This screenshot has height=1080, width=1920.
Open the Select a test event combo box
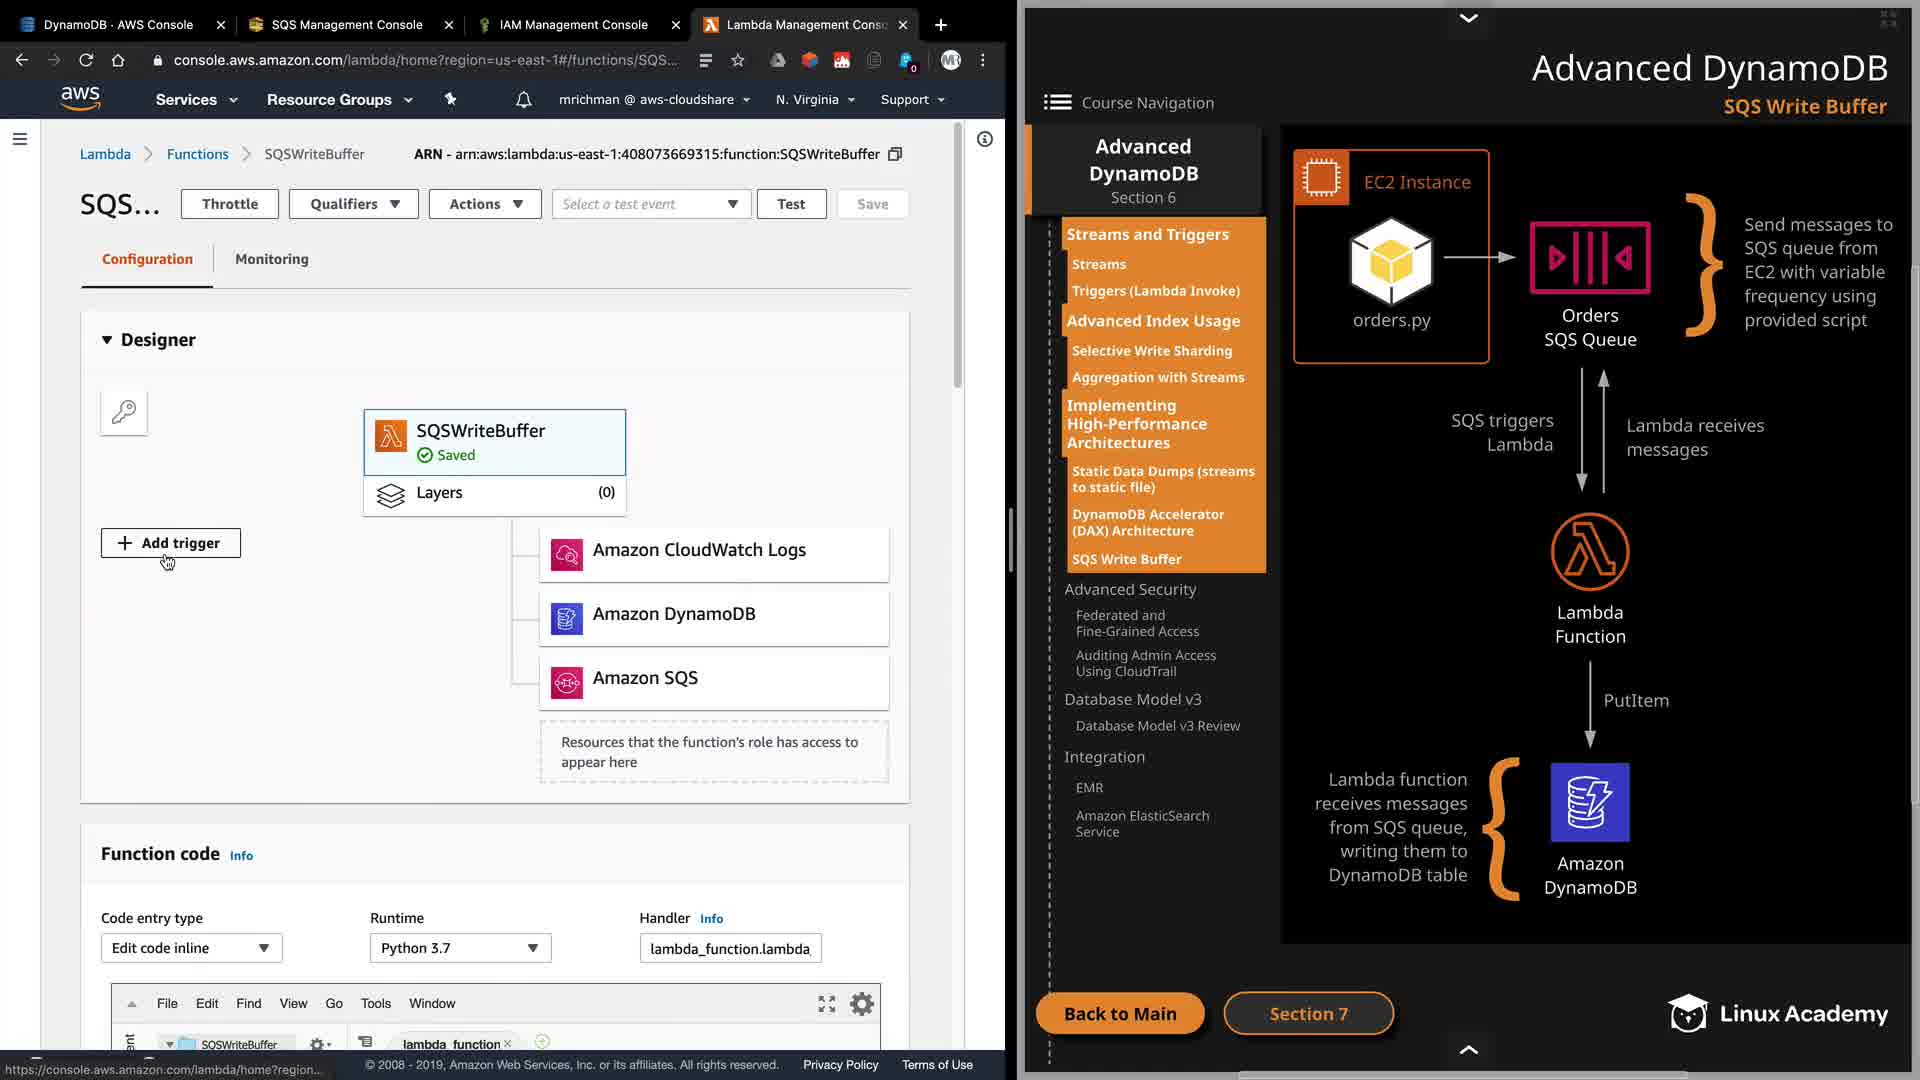pos(651,204)
